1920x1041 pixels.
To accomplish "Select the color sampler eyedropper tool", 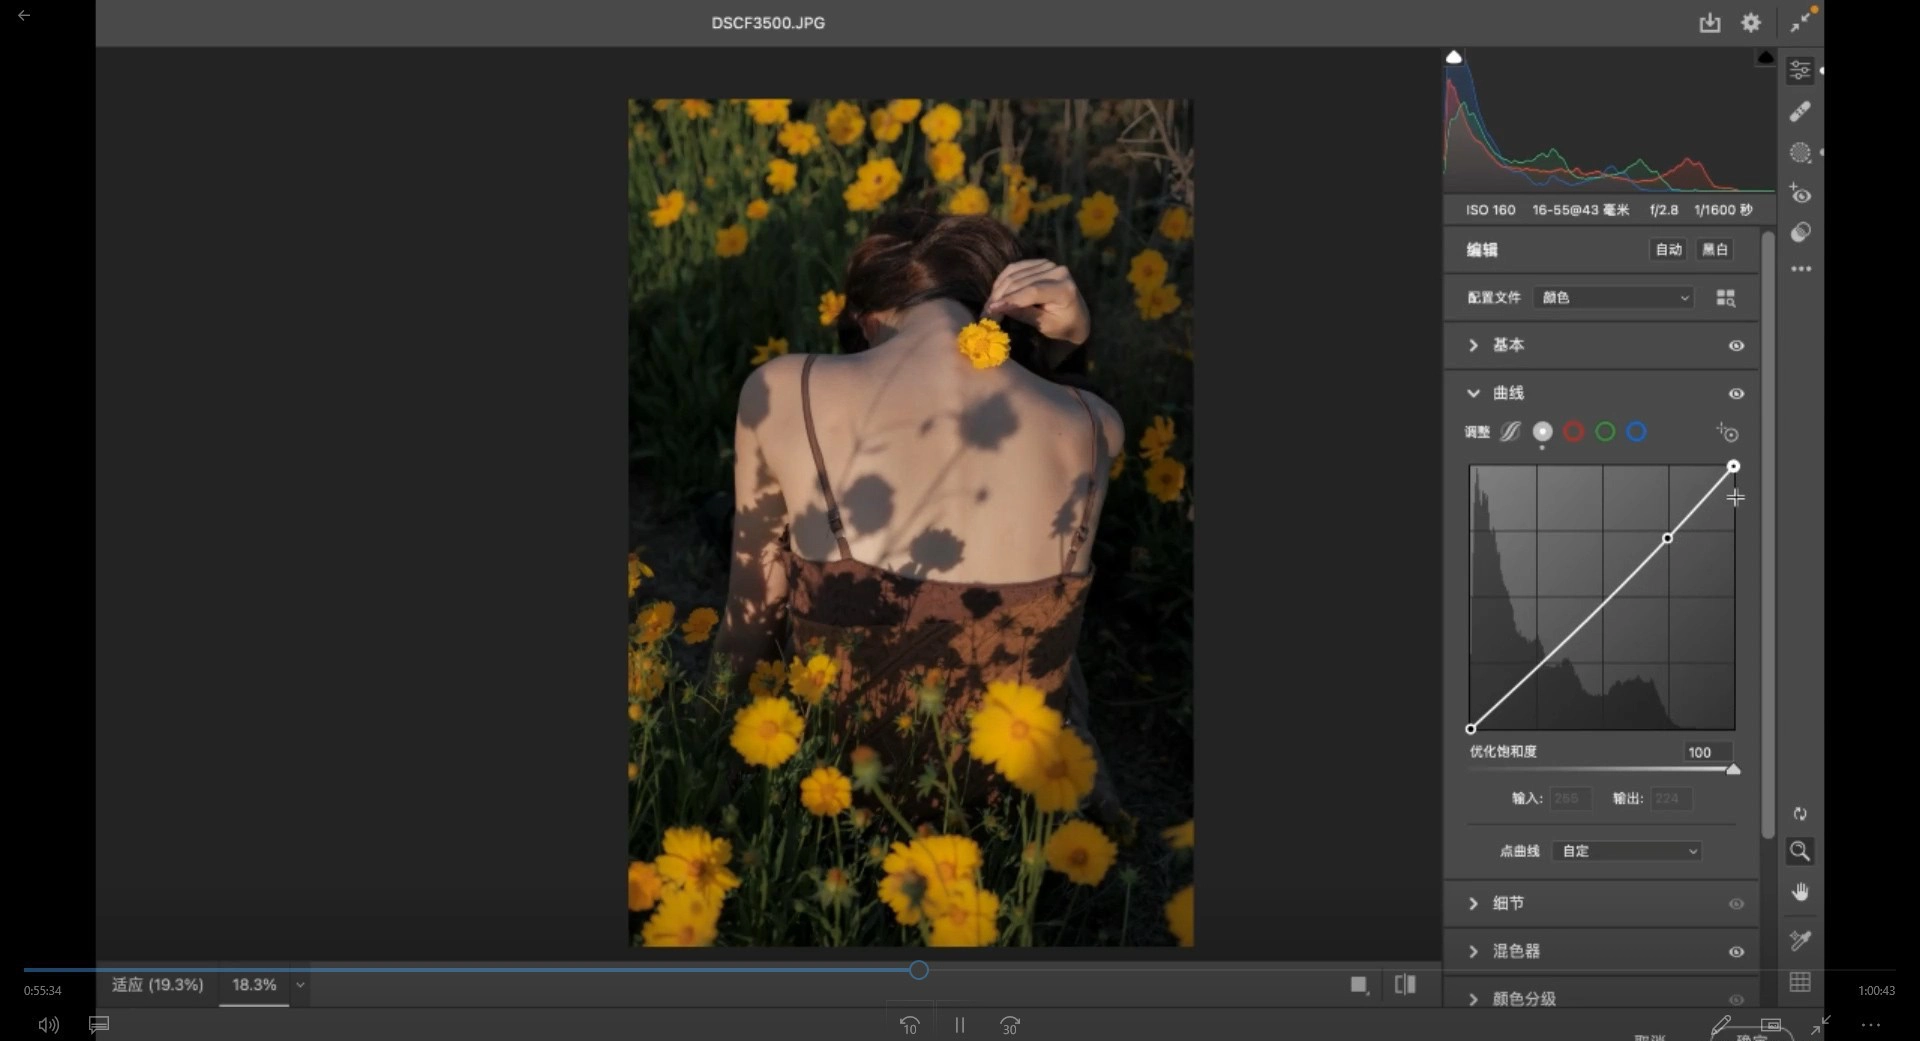I will [1800, 940].
